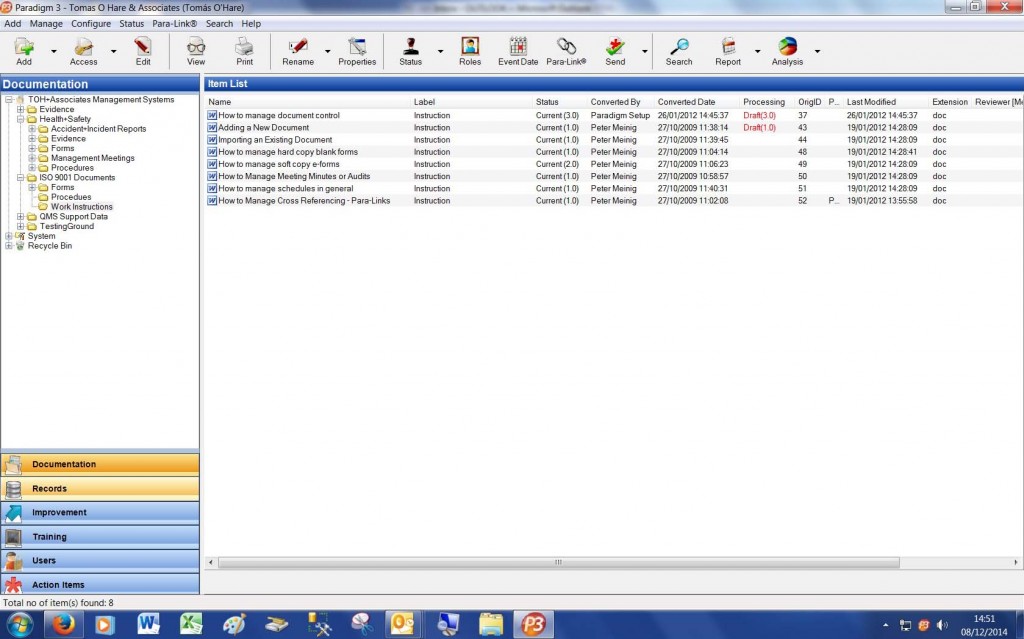Image resolution: width=1024 pixels, height=639 pixels.
Task: Select the Work Instructions folder
Action: point(82,207)
